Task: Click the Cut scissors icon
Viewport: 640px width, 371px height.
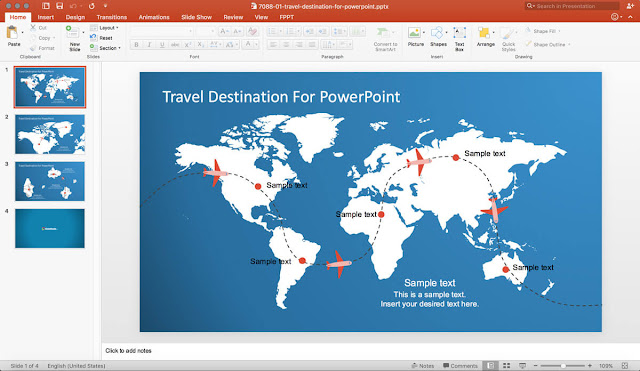Action: pos(33,27)
